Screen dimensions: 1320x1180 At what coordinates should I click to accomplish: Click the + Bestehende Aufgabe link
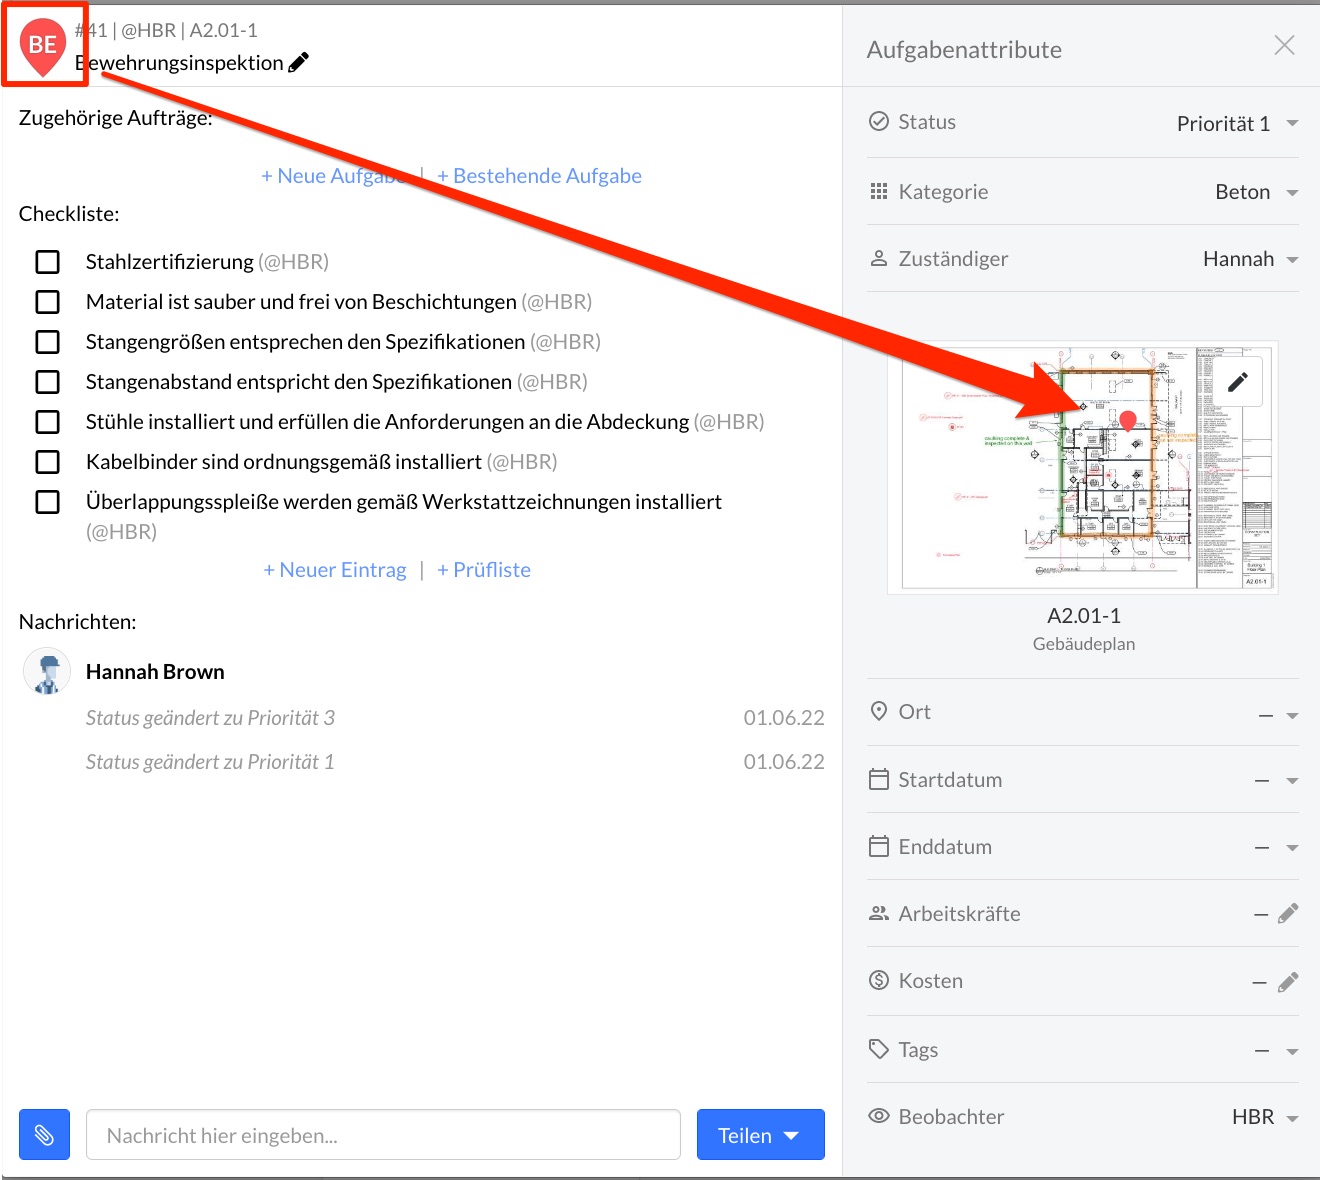tap(539, 176)
